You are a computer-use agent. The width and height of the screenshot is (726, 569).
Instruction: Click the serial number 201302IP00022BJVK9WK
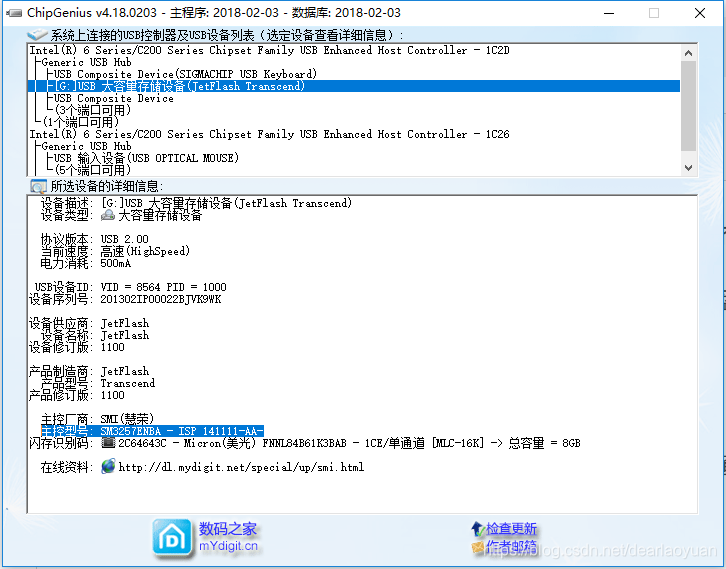point(161,299)
